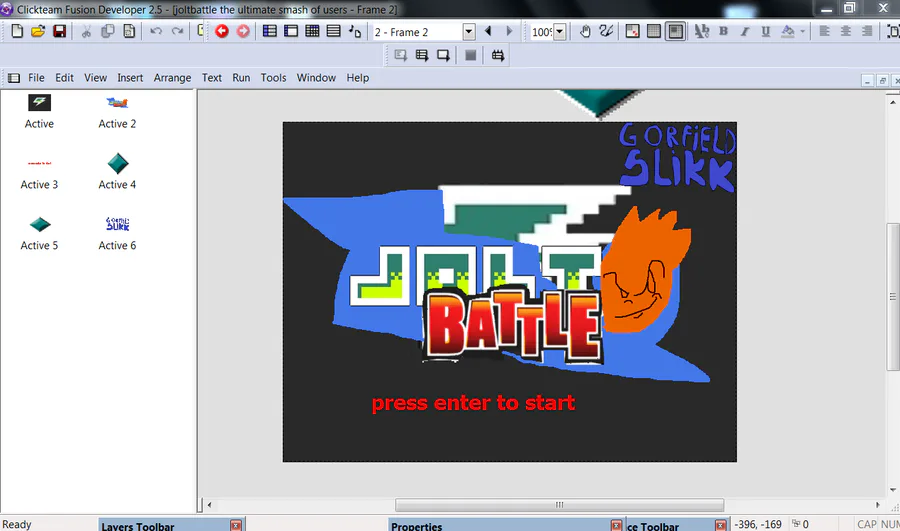Select the Active 5 diamond object

pos(40,224)
